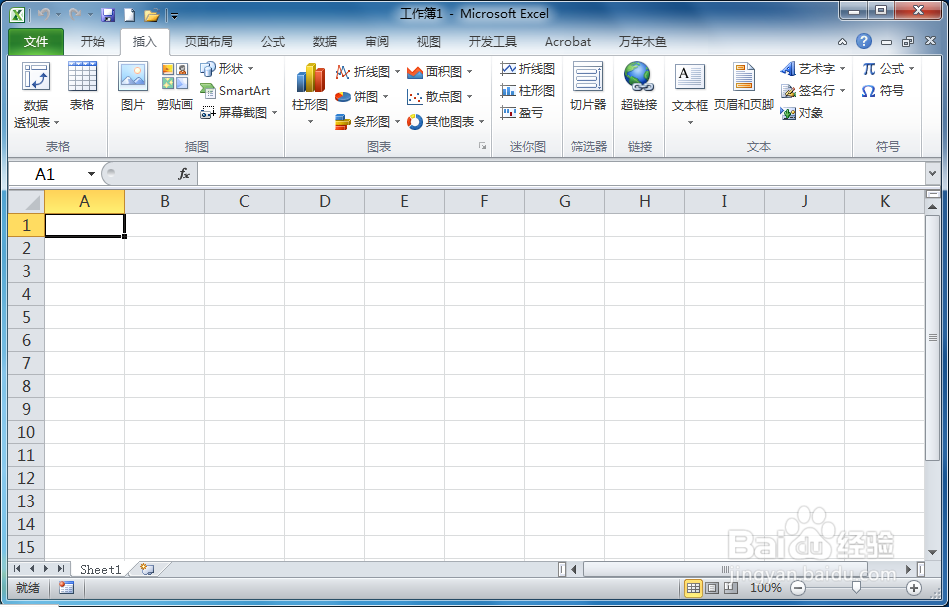Insert a column chart (柱形图)
The height and width of the screenshot is (607, 949).
pyautogui.click(x=310, y=93)
